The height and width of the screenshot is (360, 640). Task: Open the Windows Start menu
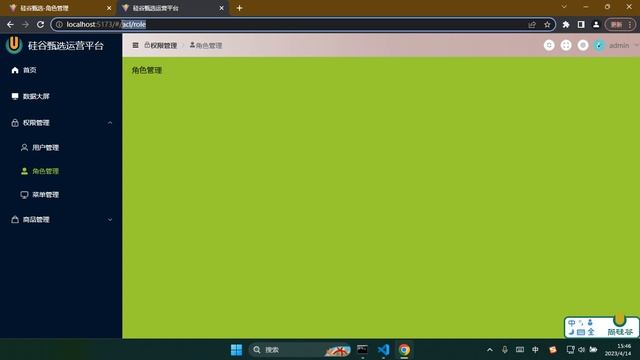236,350
